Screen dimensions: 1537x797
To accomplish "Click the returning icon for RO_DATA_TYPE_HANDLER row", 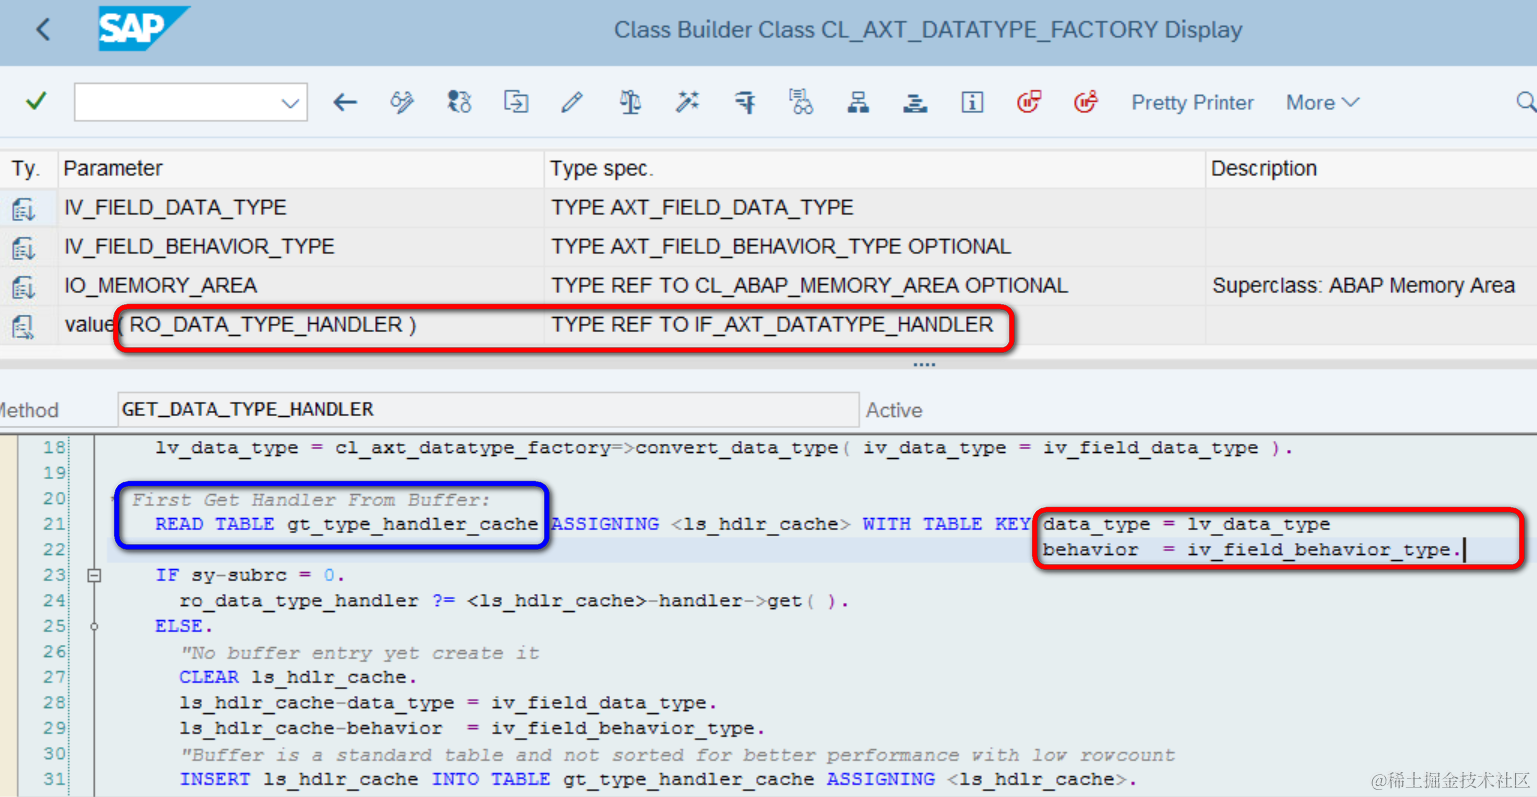I will pyautogui.click(x=23, y=326).
